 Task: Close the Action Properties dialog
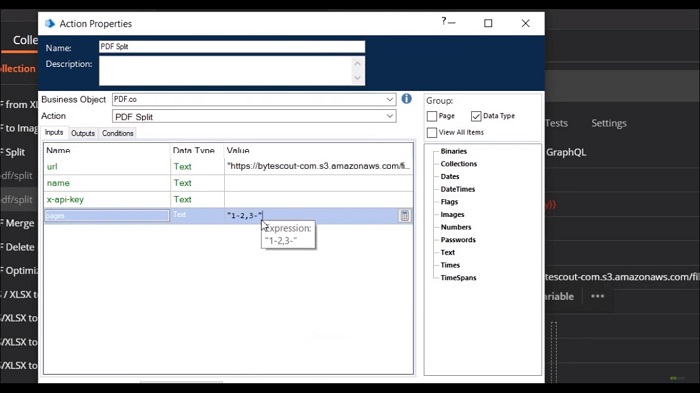click(525, 23)
